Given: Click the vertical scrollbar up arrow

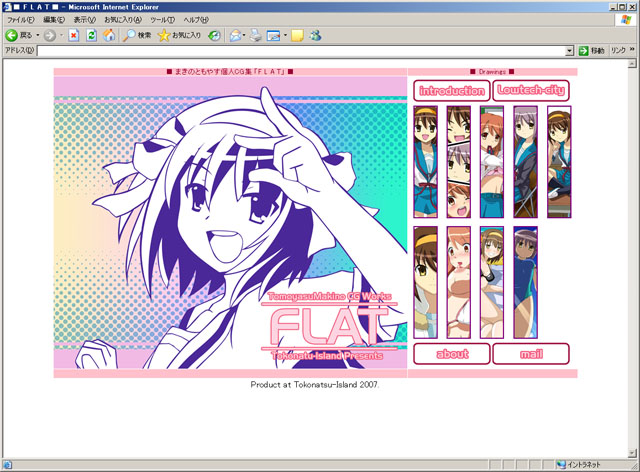Looking at the screenshot, I should pyautogui.click(x=632, y=63).
